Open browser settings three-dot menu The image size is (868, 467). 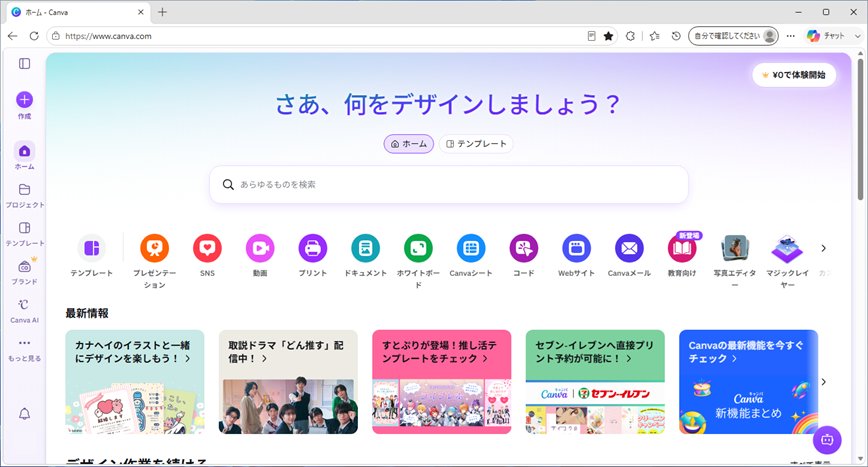point(790,36)
